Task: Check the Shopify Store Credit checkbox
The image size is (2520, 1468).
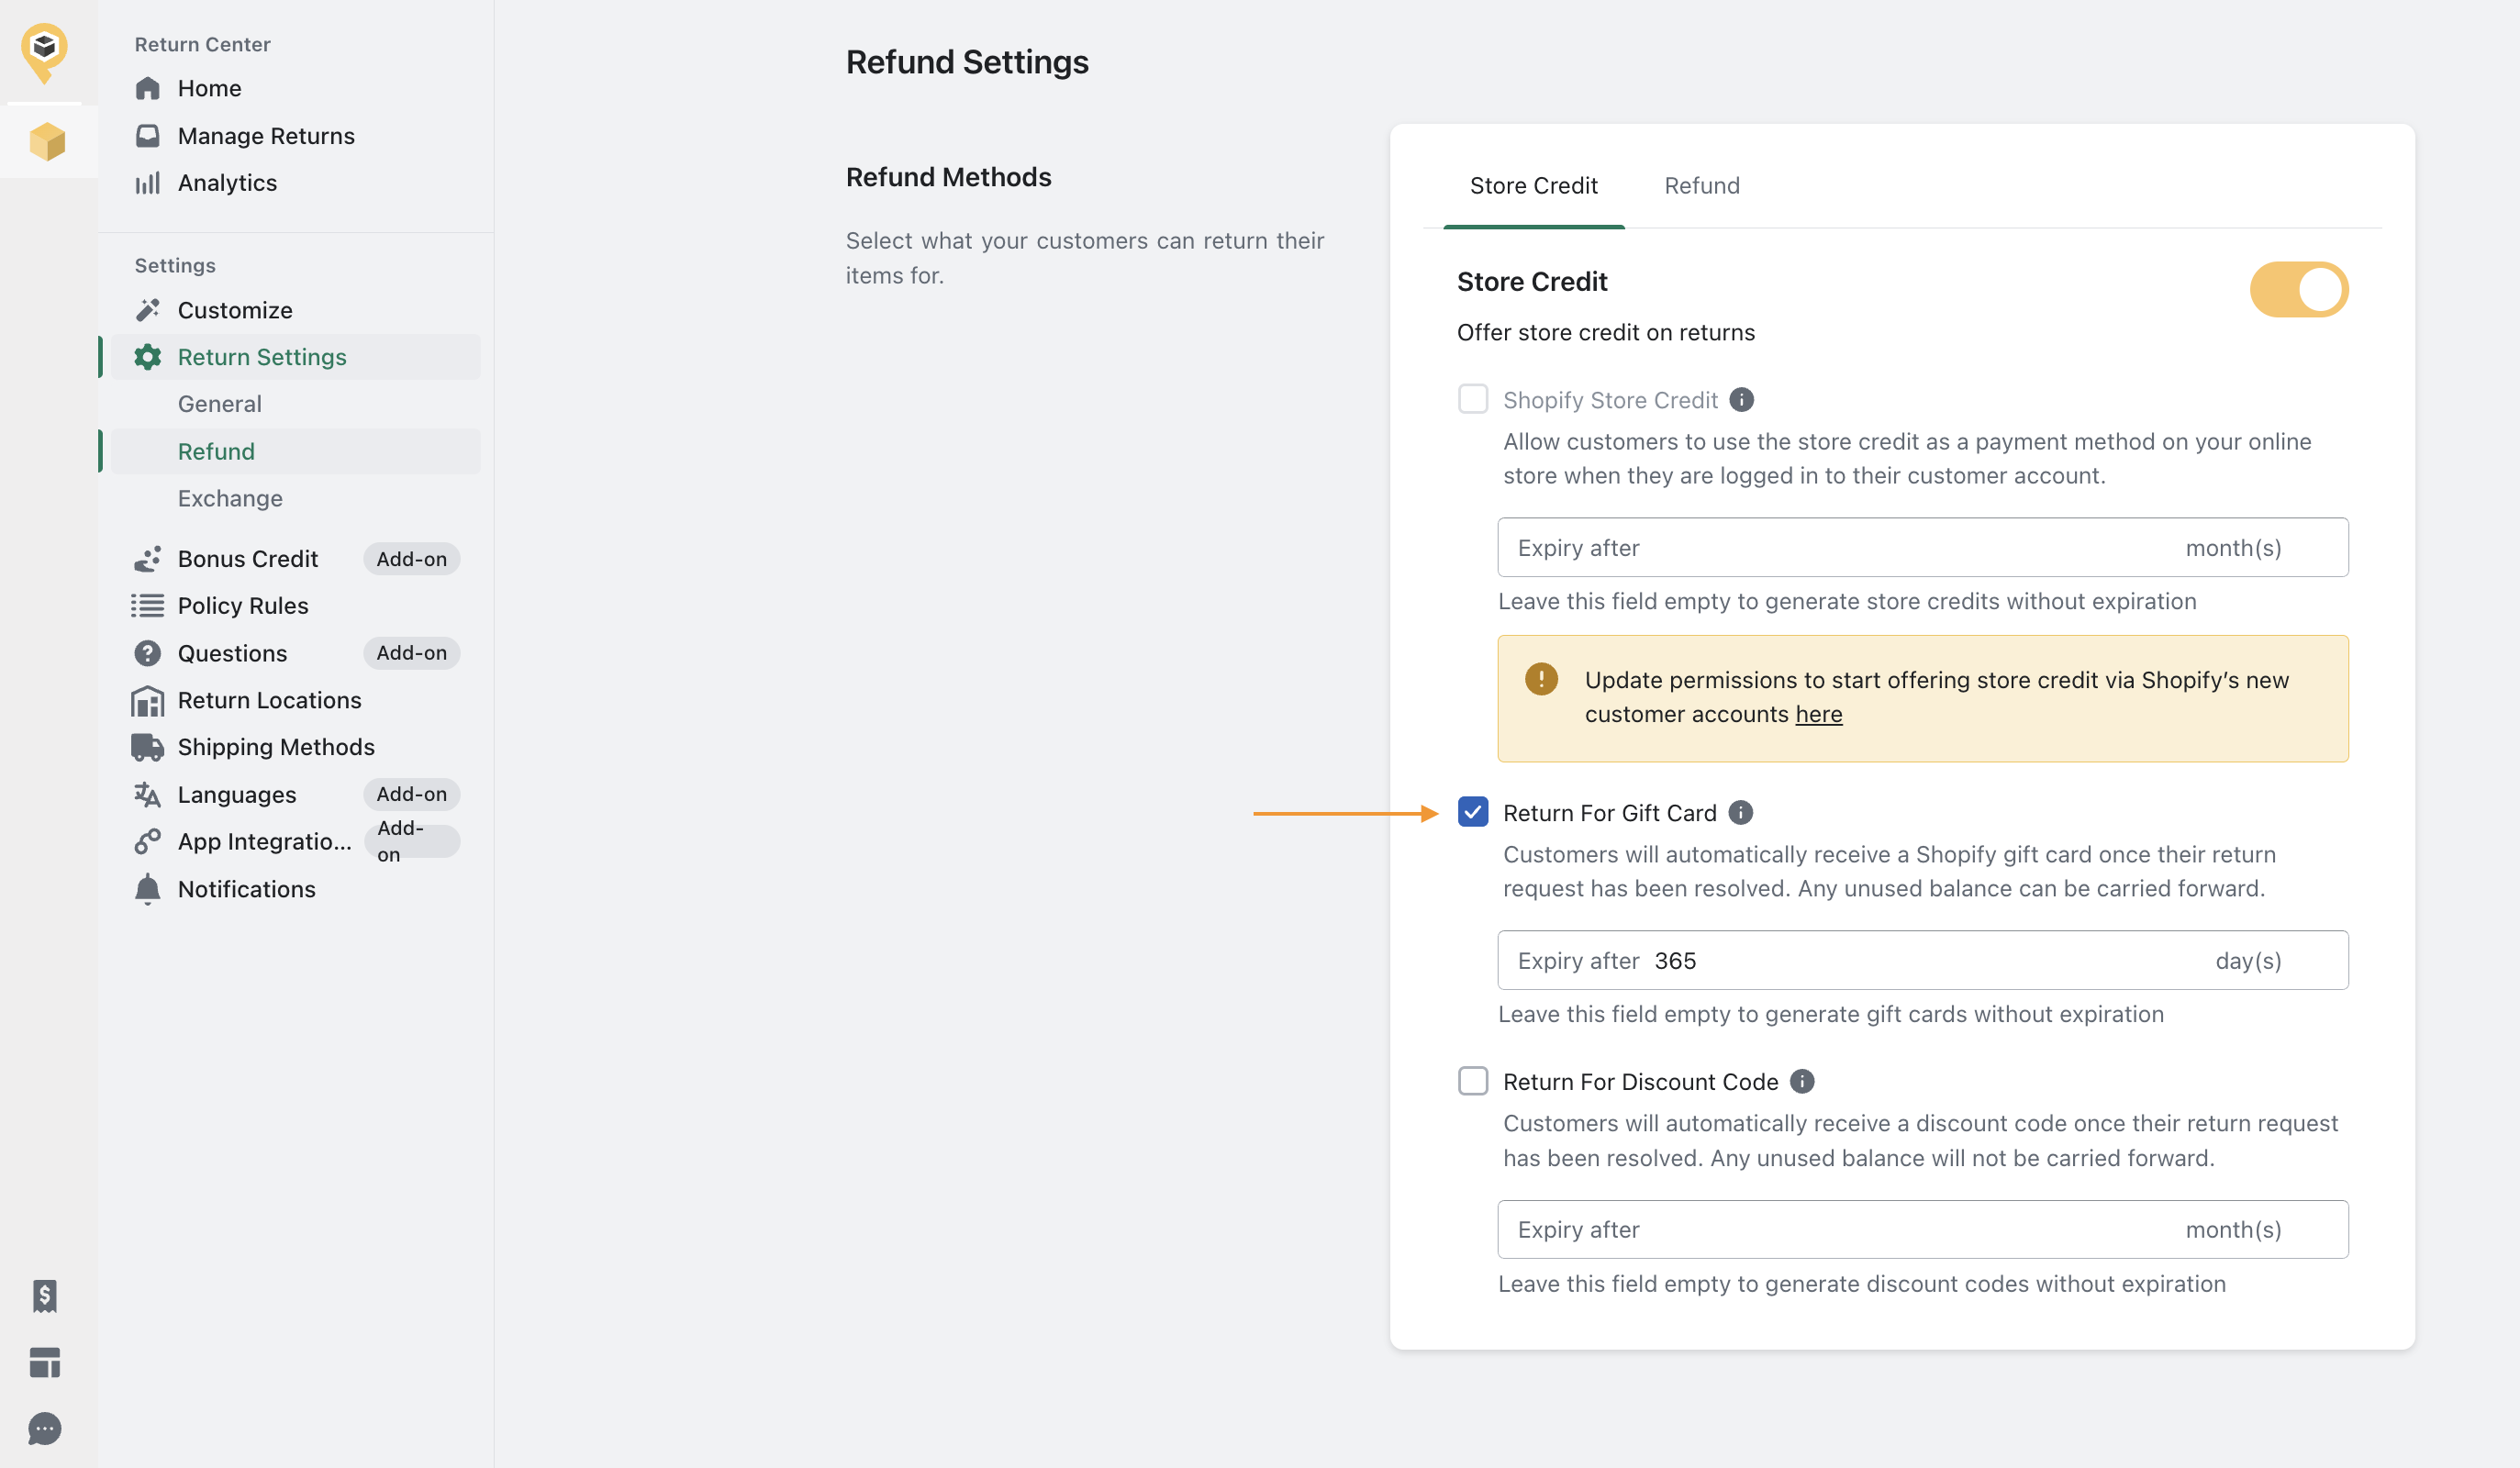Action: pos(1473,399)
